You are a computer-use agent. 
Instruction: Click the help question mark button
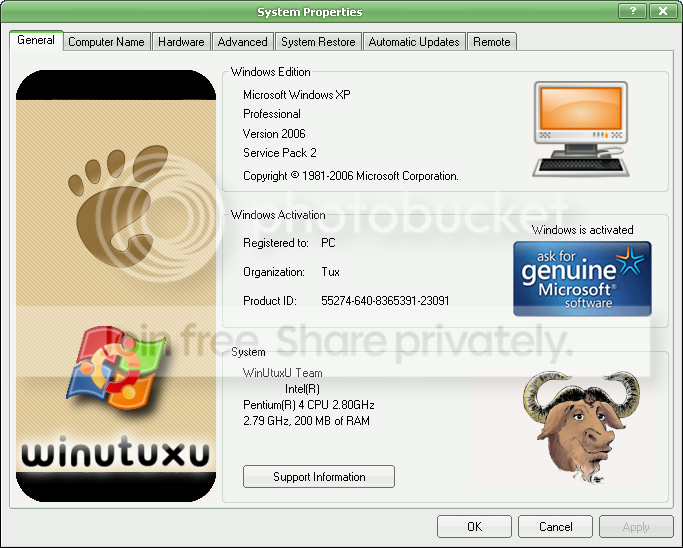(x=632, y=11)
